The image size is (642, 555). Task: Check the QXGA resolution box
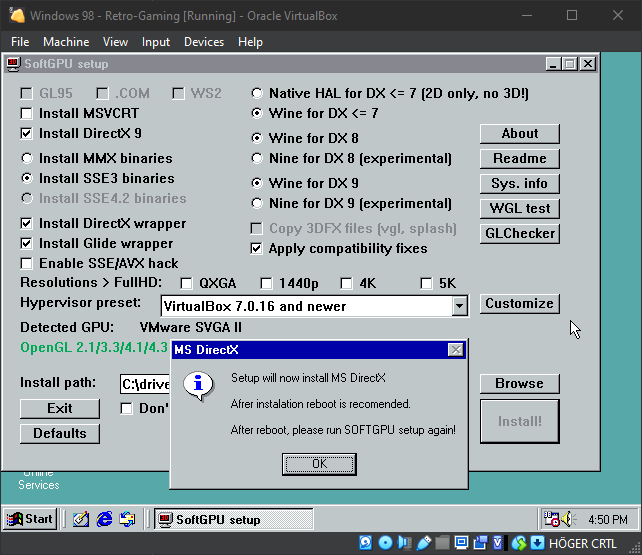click(186, 283)
